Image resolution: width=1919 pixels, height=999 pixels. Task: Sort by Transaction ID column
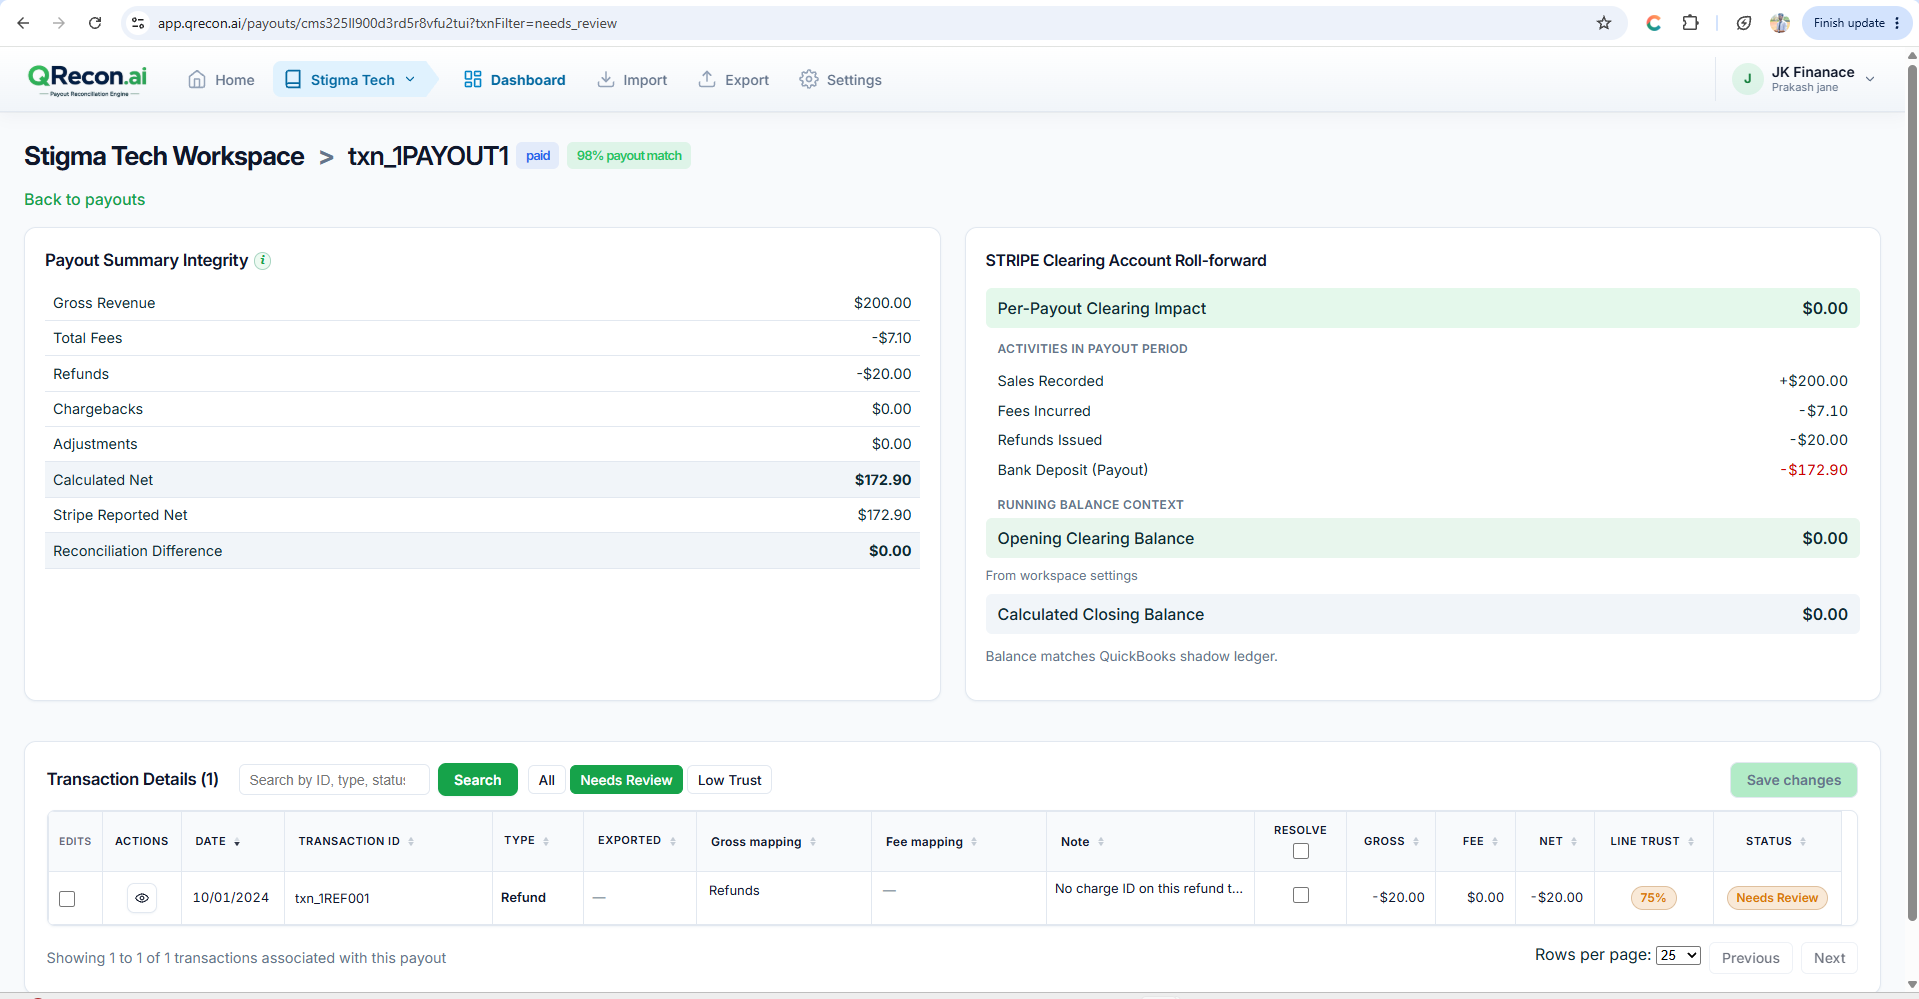pyautogui.click(x=411, y=842)
